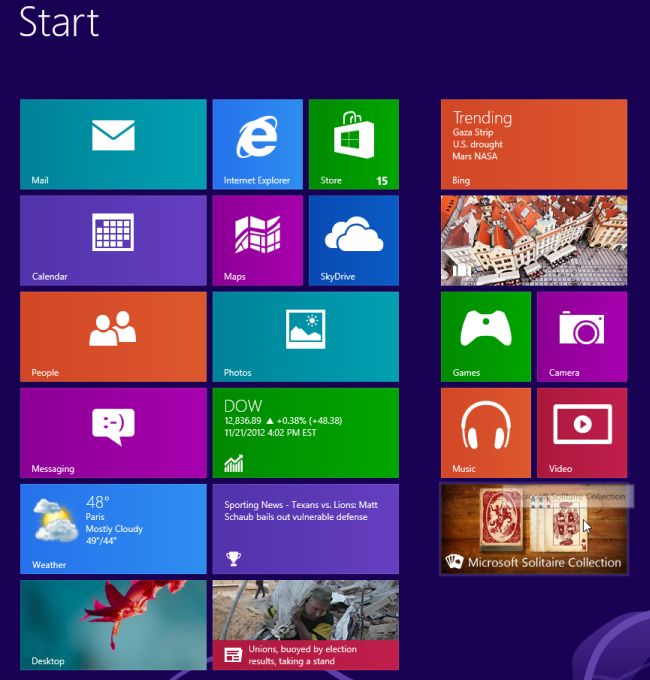Viewport: 650px width, 680px height.
Task: Click the Mostly Cloudy weather text
Action: coord(114,529)
